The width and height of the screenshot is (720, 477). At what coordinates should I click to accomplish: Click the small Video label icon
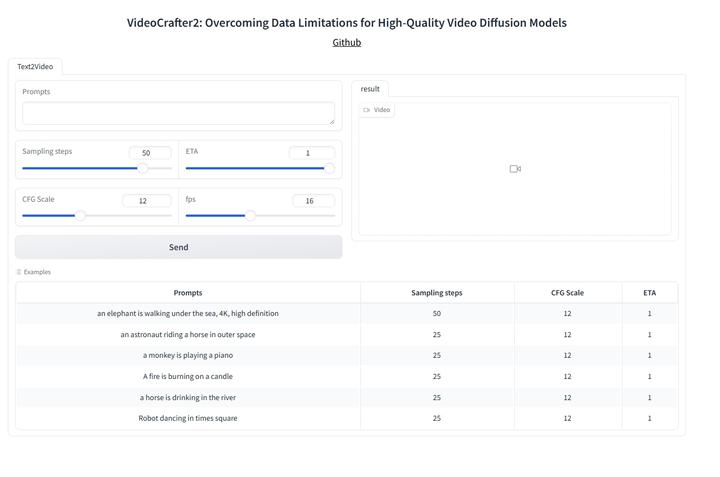[x=367, y=110]
